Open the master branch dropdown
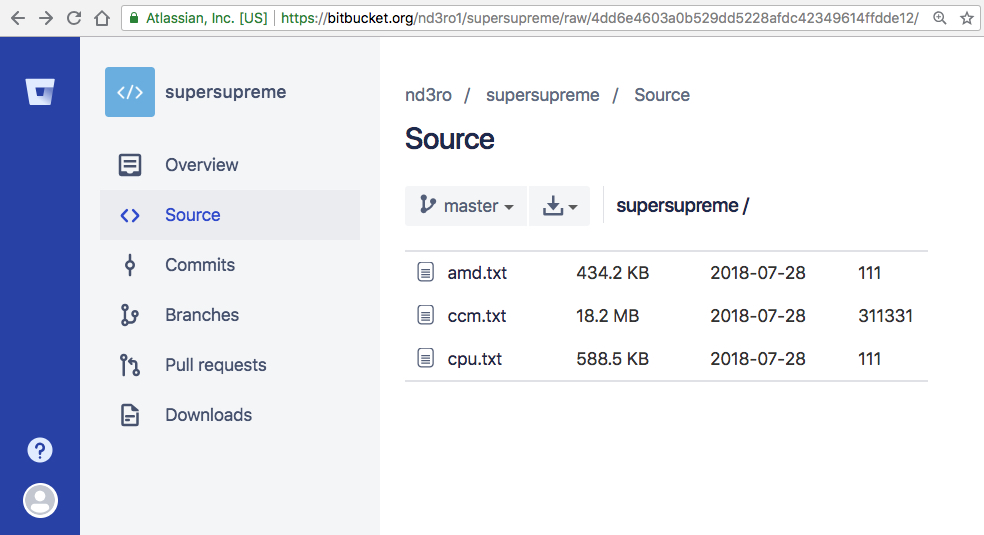The image size is (984, 535). pos(466,206)
